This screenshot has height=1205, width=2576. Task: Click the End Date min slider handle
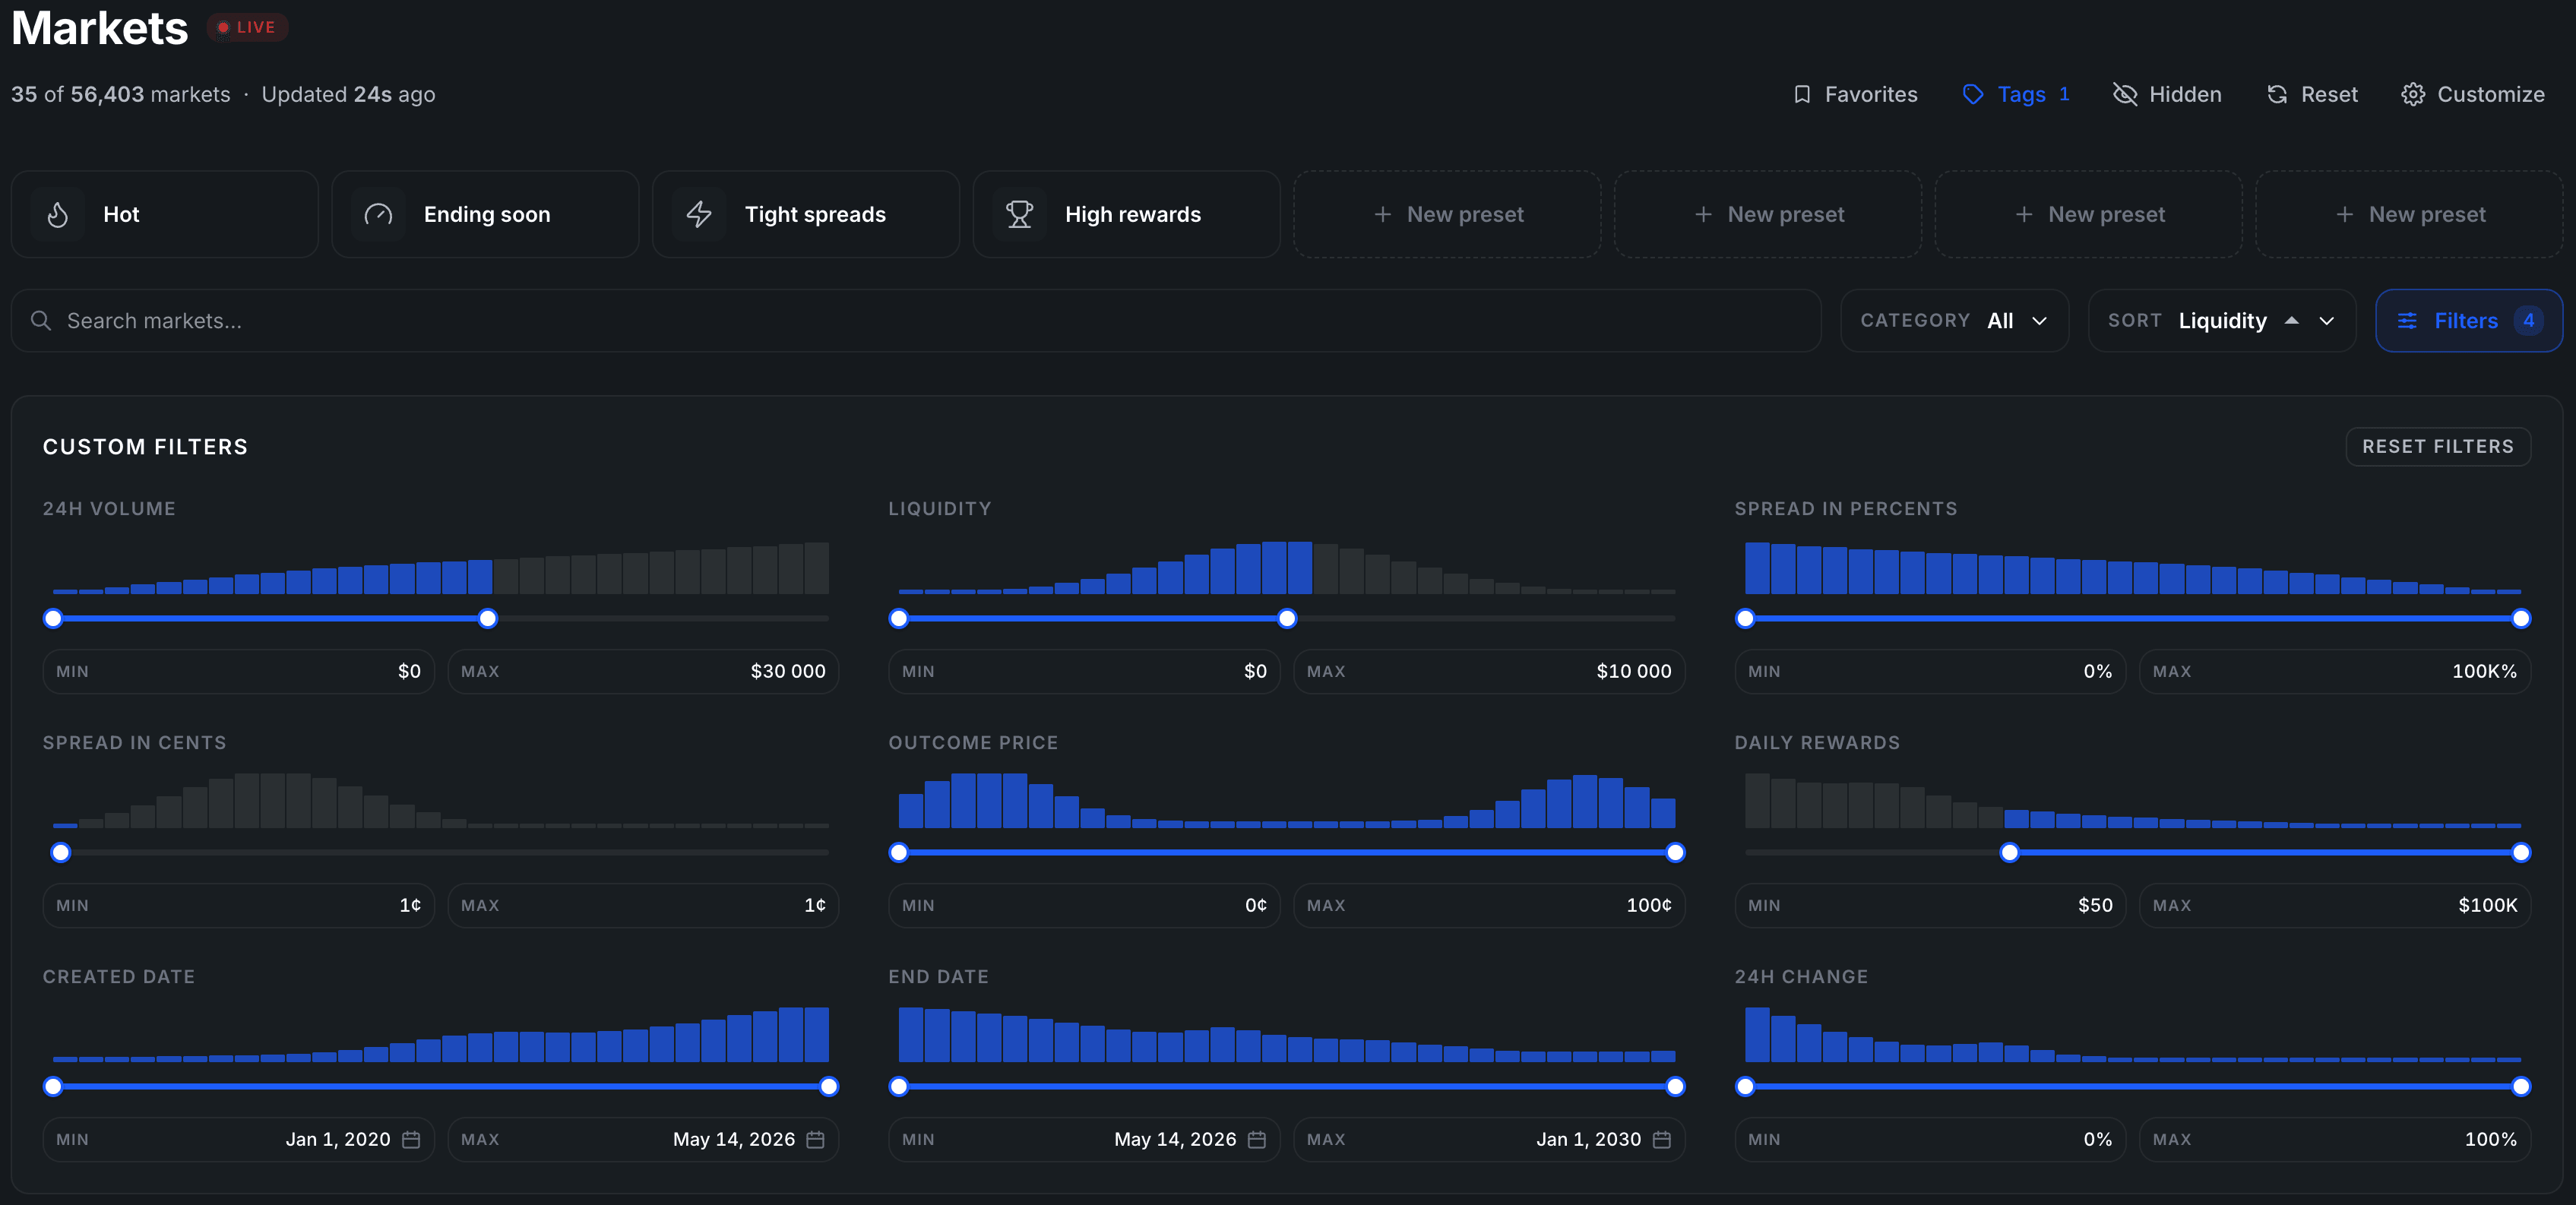899,1086
